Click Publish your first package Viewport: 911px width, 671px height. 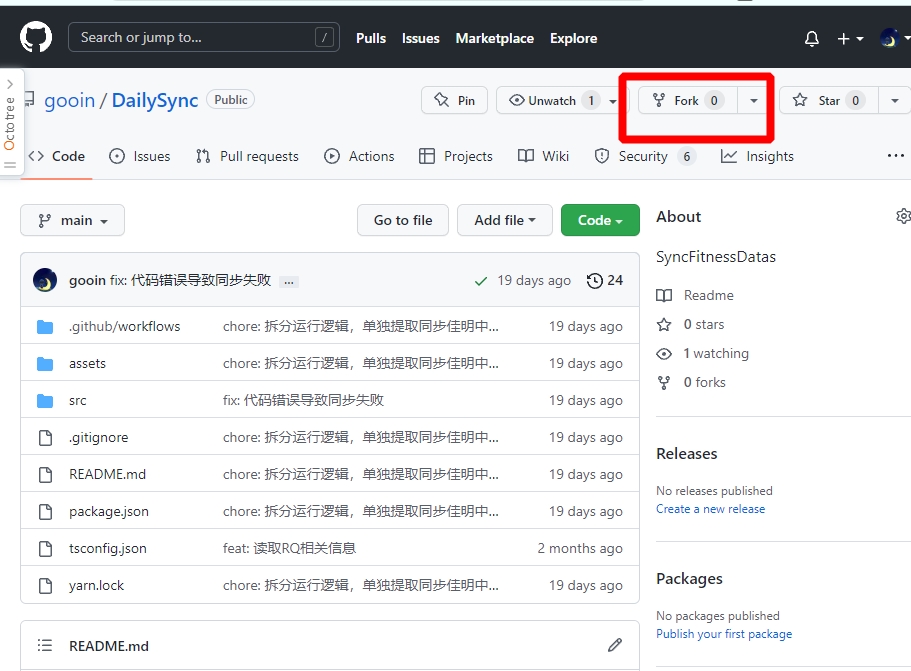tap(724, 634)
